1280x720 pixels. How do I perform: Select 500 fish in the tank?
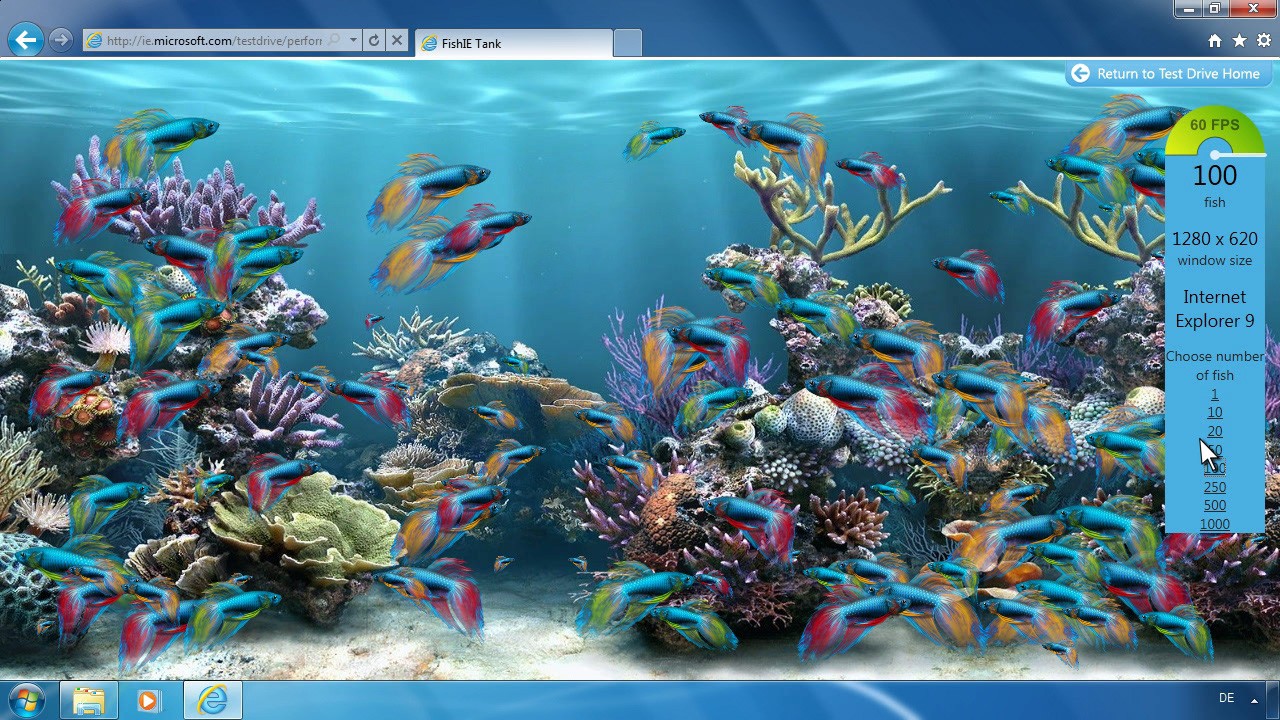(x=1214, y=505)
